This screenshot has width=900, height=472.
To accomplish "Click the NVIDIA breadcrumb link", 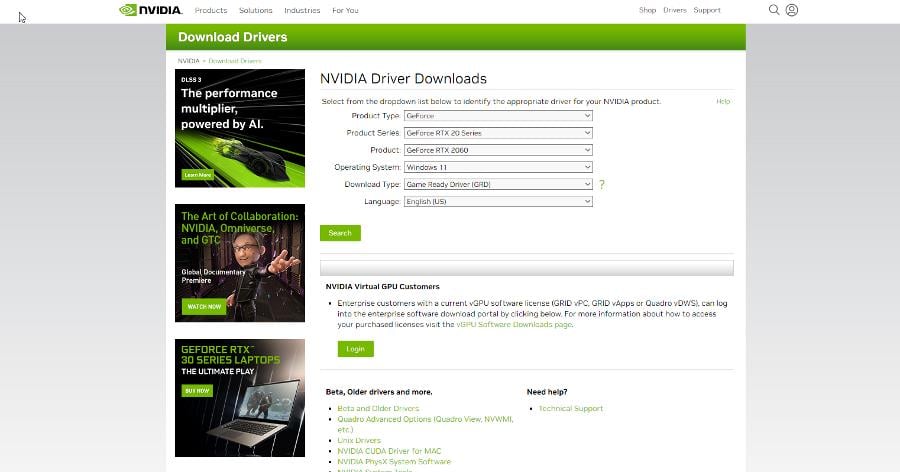I will (188, 61).
